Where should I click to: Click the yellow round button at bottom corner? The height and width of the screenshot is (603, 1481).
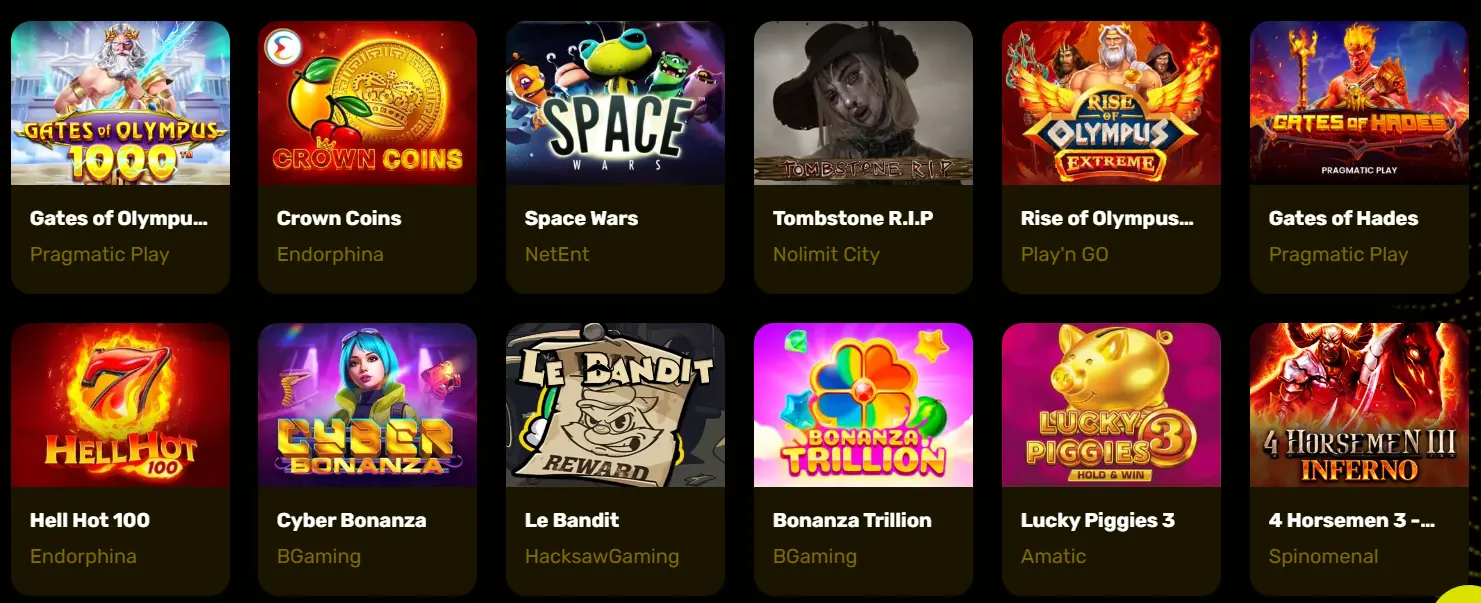click(x=1462, y=595)
